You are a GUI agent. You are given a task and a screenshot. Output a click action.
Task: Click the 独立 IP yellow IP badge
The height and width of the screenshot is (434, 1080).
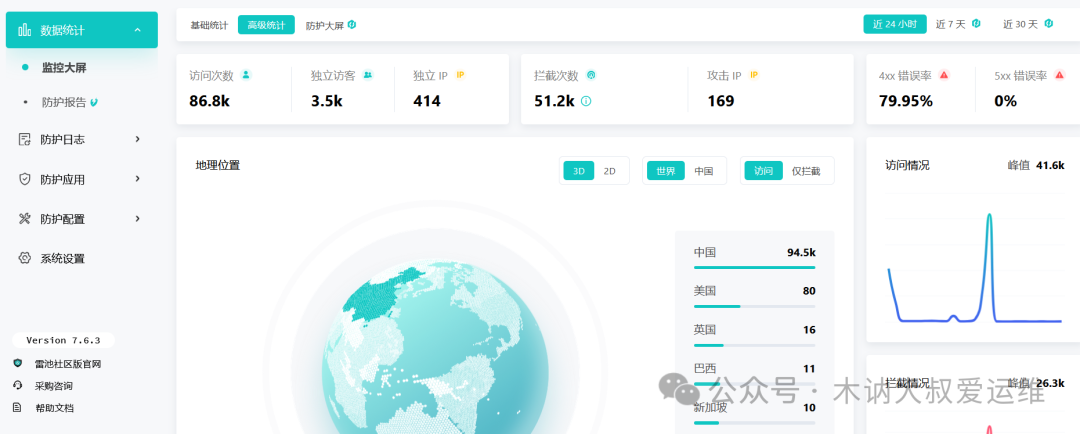(x=460, y=75)
